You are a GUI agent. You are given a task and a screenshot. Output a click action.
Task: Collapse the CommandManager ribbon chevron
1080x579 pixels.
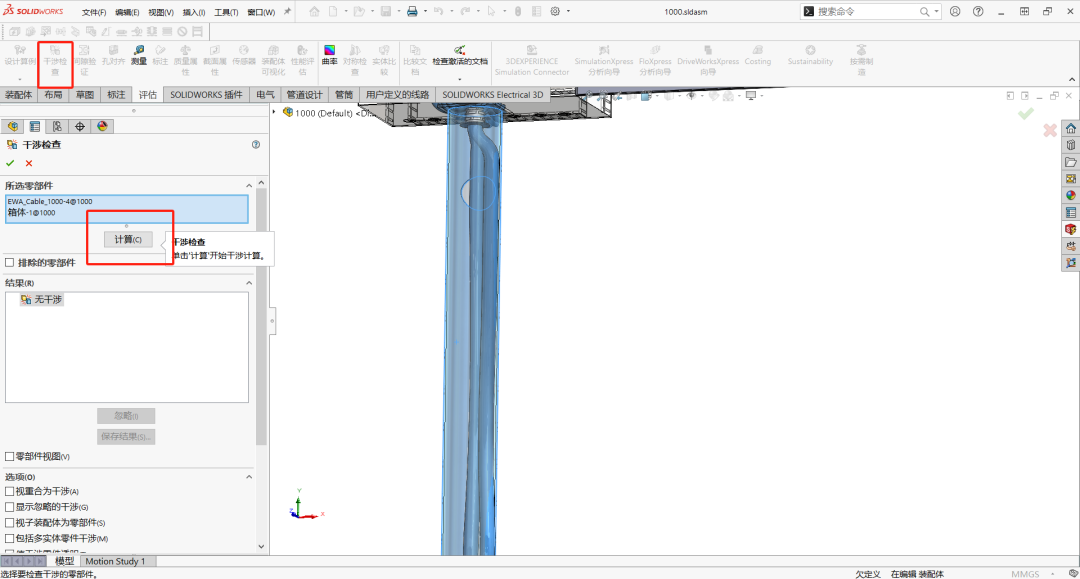[1072, 79]
